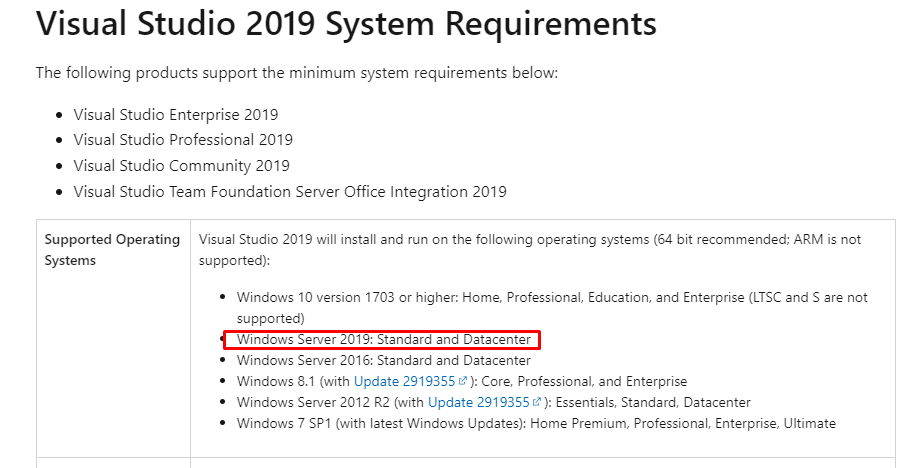Open the Update 2919355 link for Windows 8.1
Viewport: 914px width, 468px height.
click(404, 382)
